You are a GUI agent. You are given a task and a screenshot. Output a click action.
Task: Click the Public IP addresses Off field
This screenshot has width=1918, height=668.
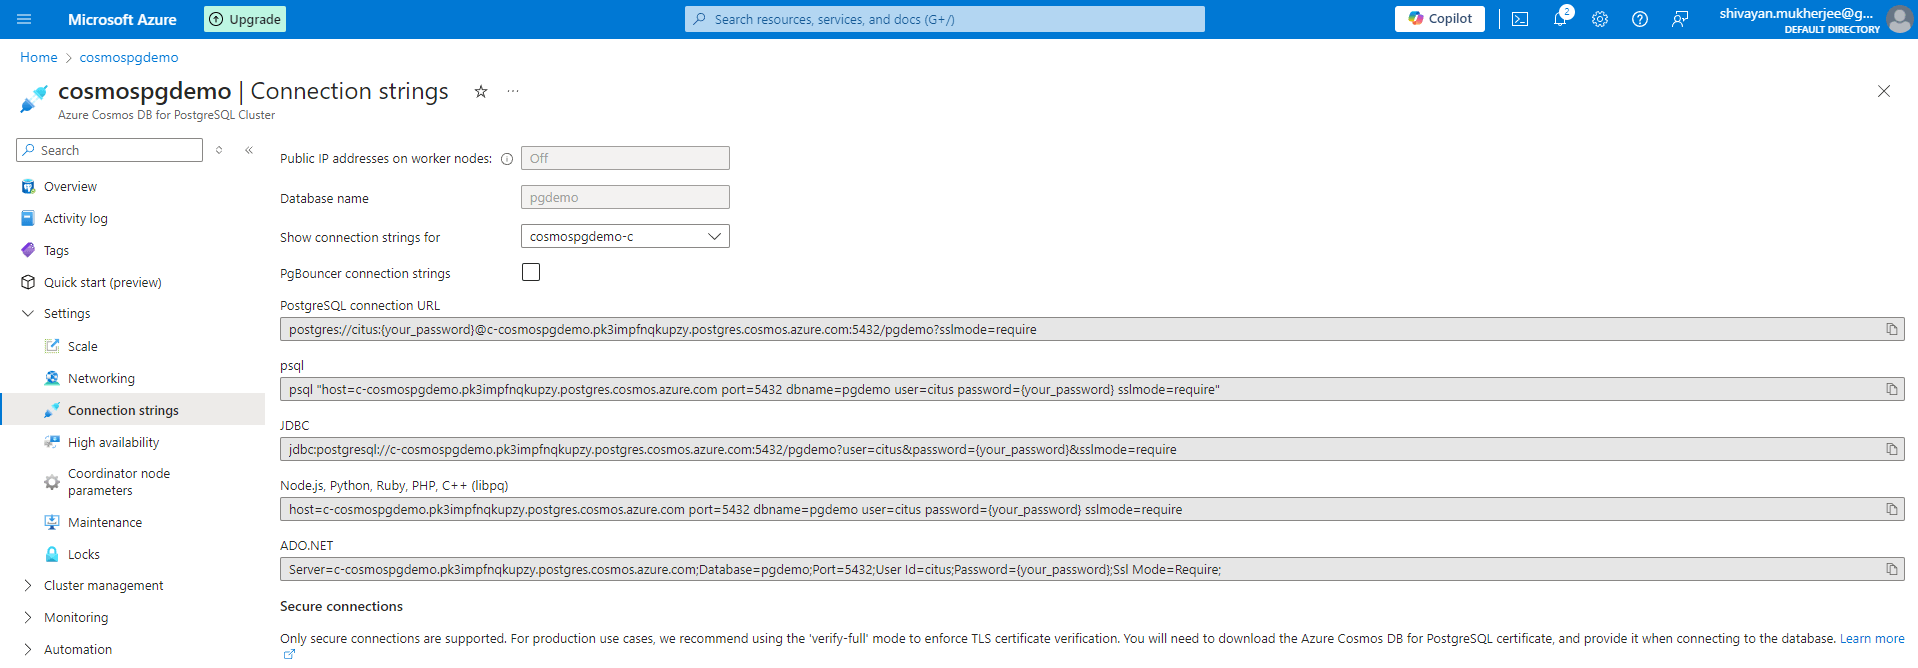pyautogui.click(x=625, y=158)
